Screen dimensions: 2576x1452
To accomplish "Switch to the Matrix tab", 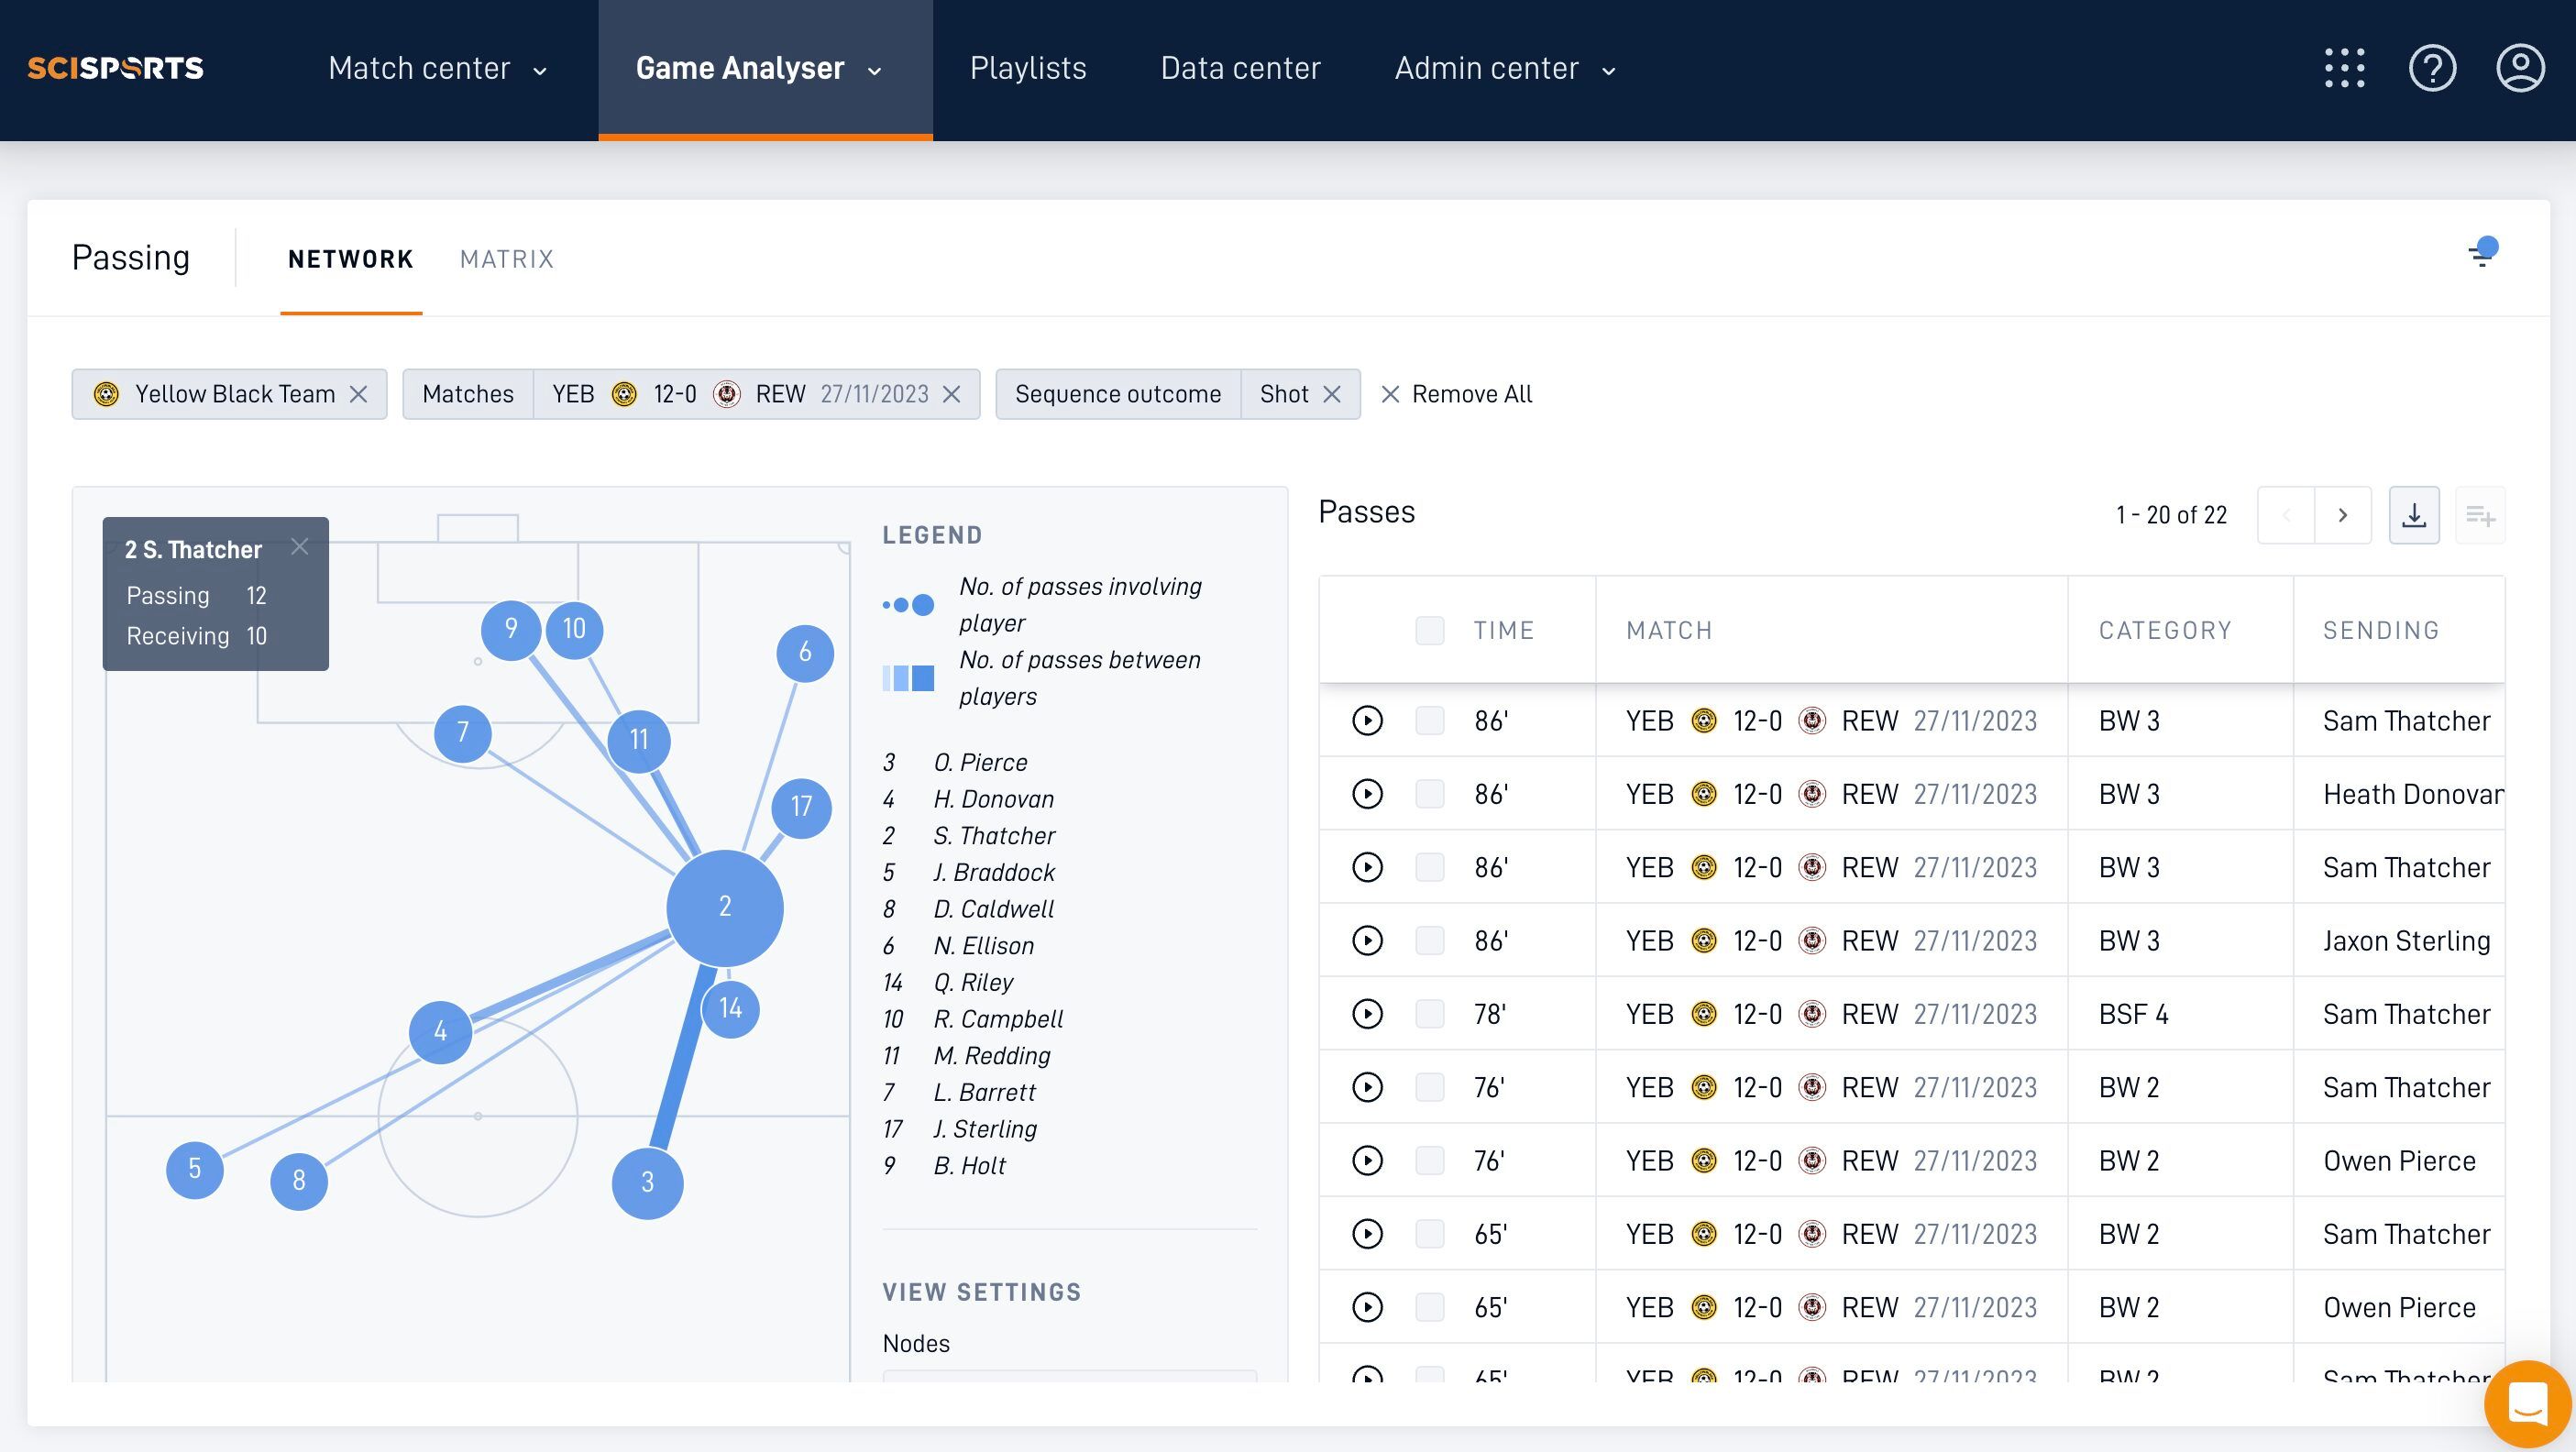I will [x=507, y=259].
